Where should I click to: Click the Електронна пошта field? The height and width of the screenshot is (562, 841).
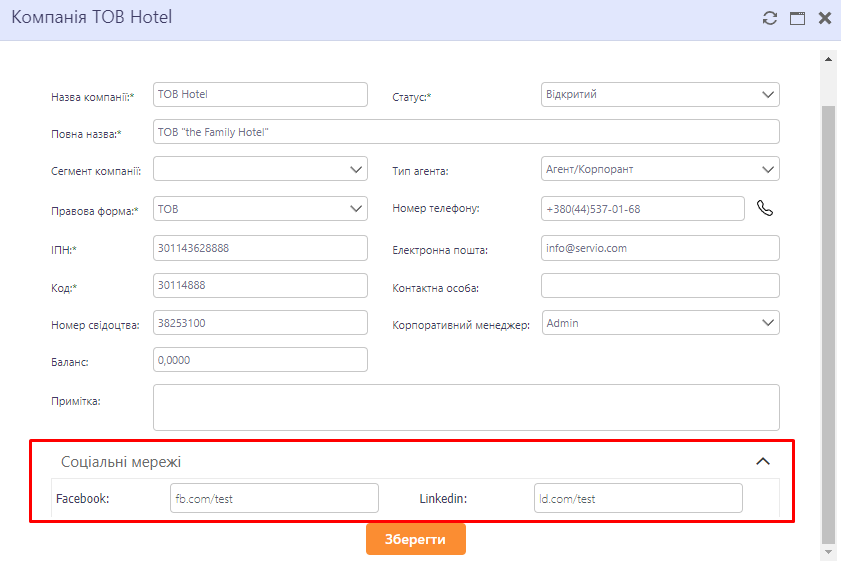point(660,247)
